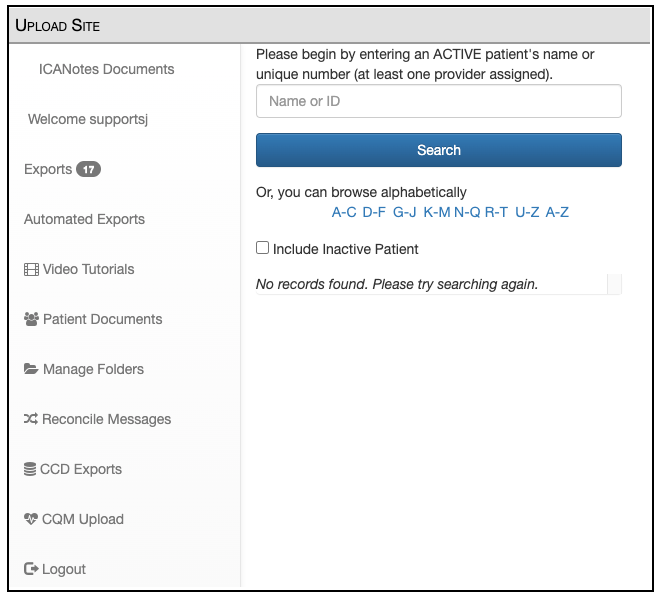This screenshot has height=598, width=659.
Task: Browse patients in the G-J range
Action: pos(405,212)
